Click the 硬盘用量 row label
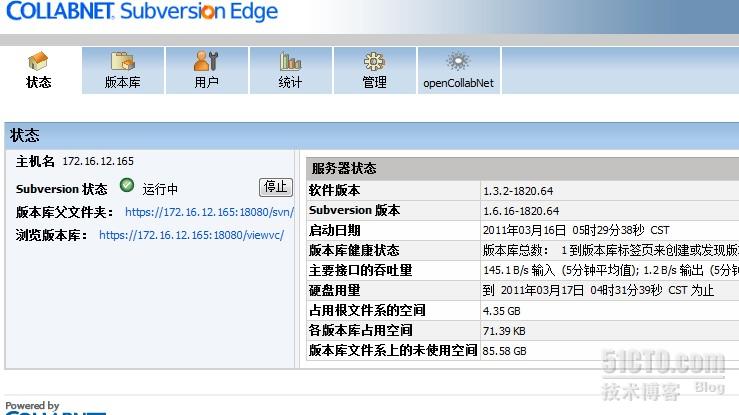Viewport: 739px width, 415px height. click(335, 290)
